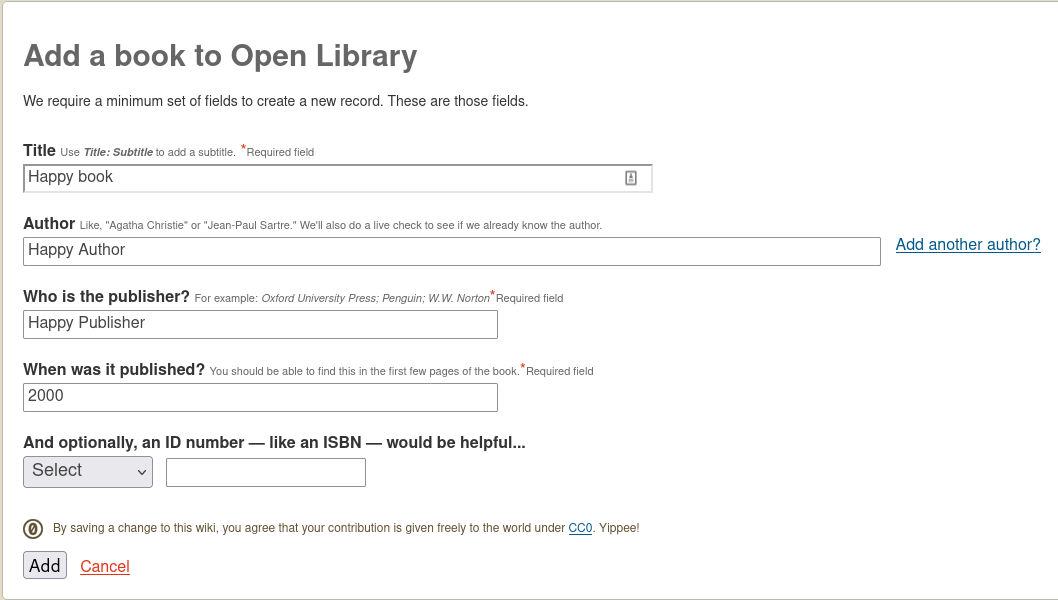The image size is (1058, 600).
Task: Click the 'Title' field label
Action: point(39,150)
